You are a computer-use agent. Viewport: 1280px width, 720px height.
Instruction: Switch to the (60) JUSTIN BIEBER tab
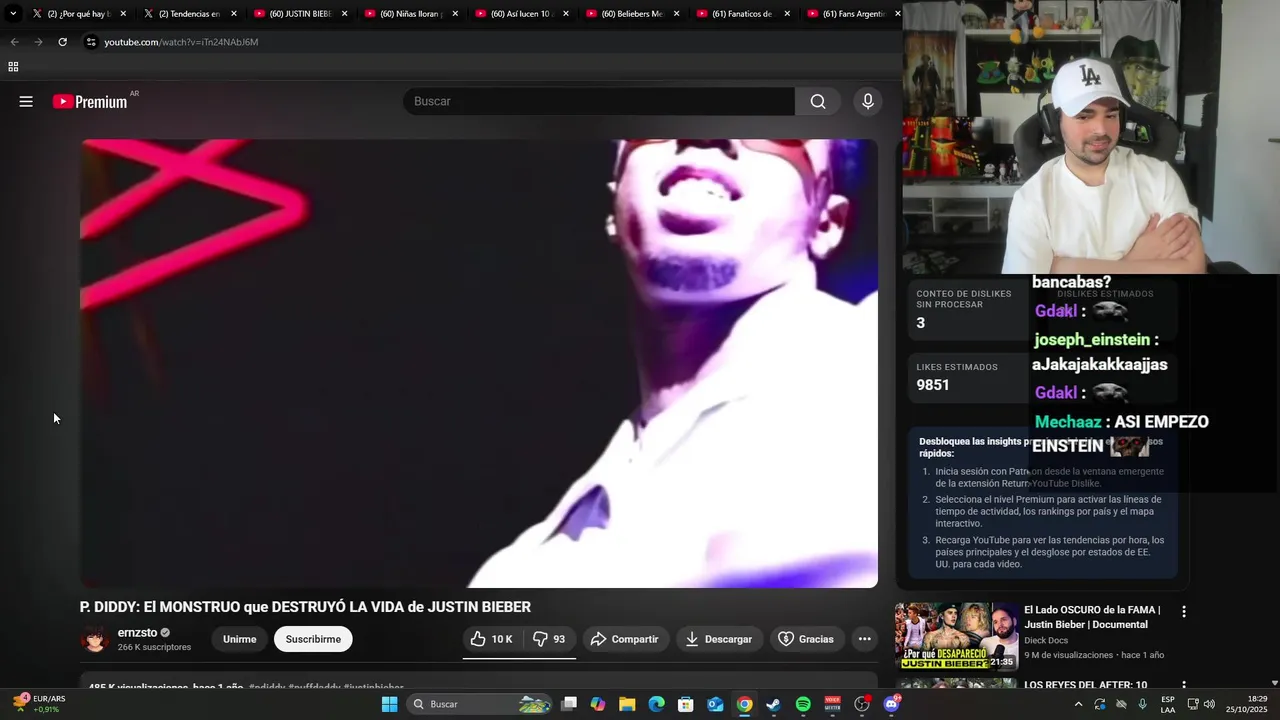pos(299,14)
